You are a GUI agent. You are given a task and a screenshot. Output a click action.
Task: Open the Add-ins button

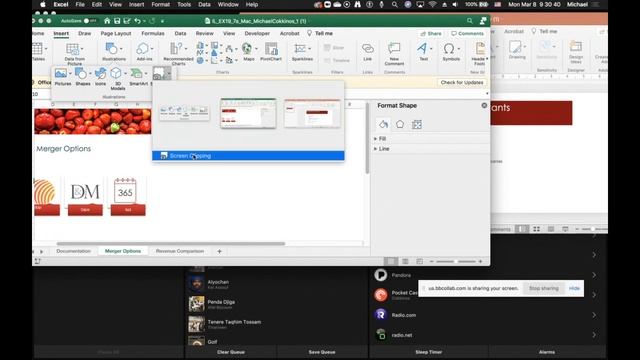144,52
